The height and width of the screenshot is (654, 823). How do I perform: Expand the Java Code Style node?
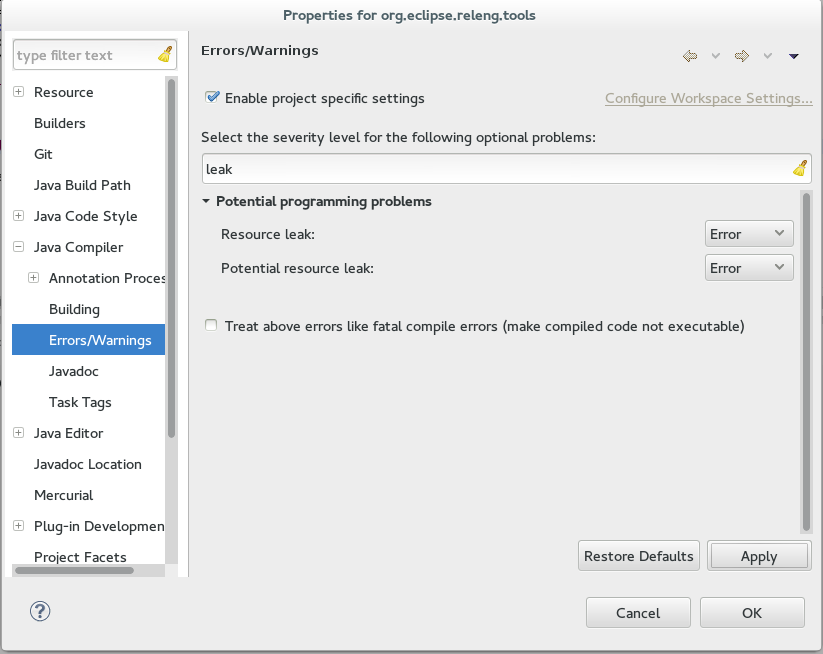click(18, 216)
